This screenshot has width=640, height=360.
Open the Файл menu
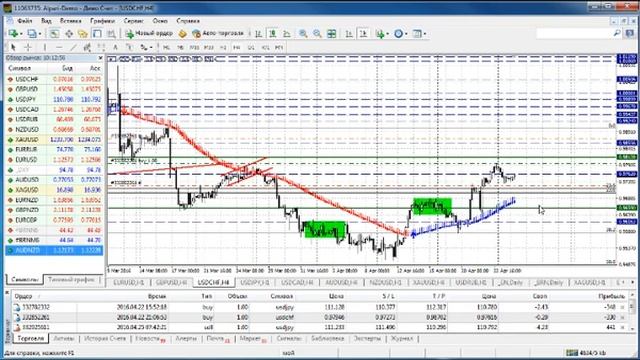24,21
